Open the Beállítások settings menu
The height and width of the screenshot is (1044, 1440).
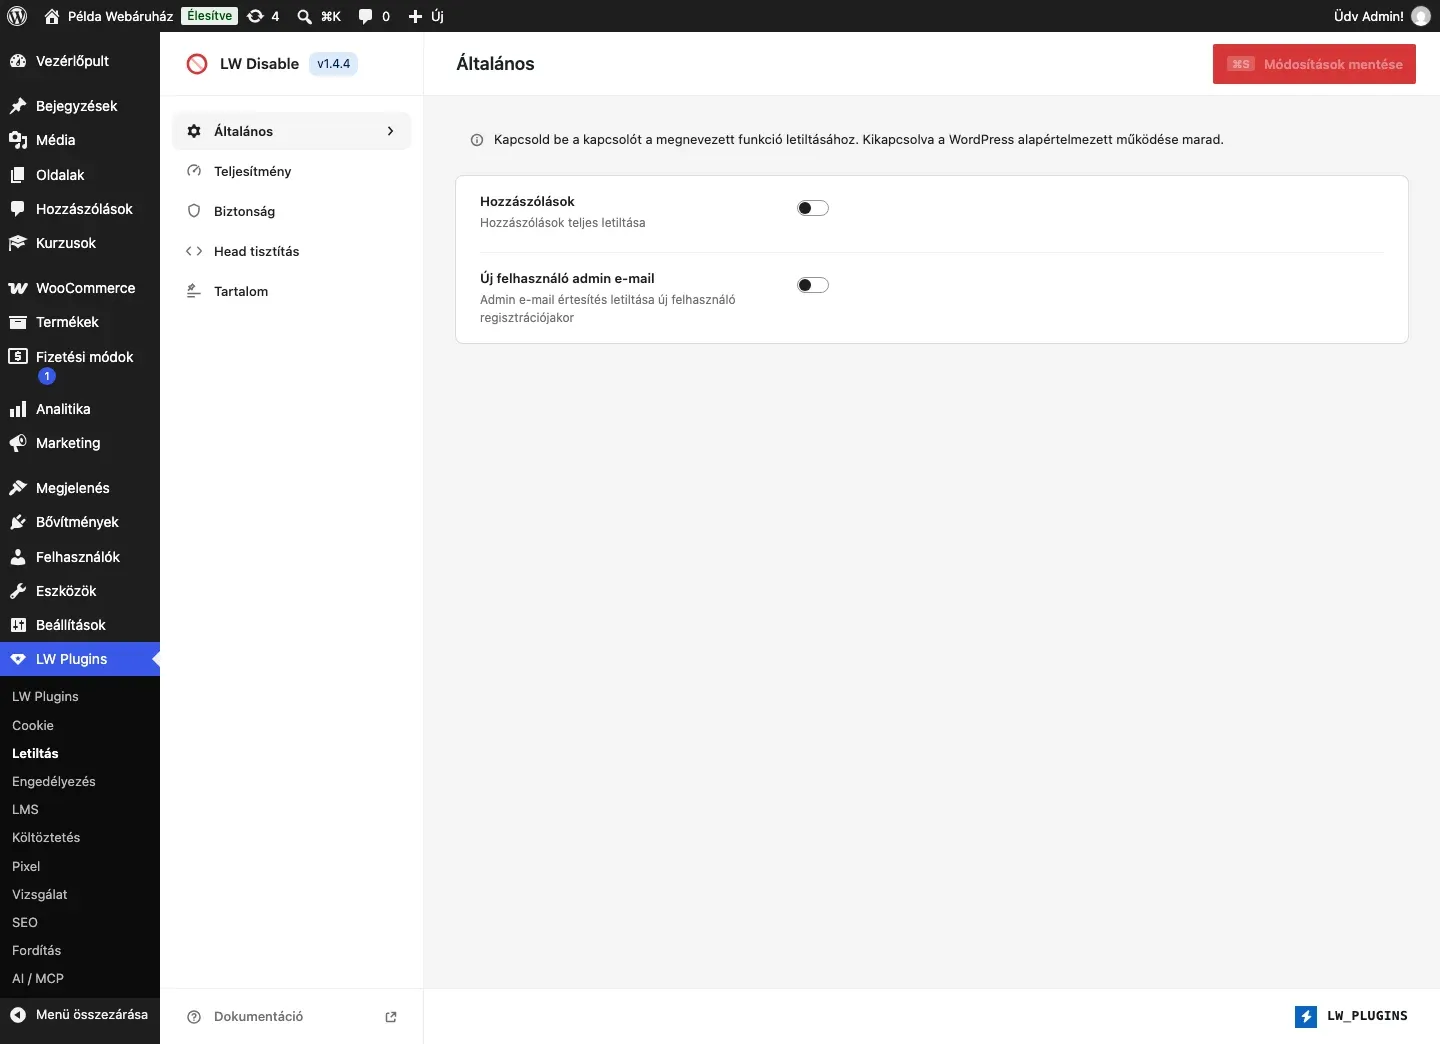[80, 625]
